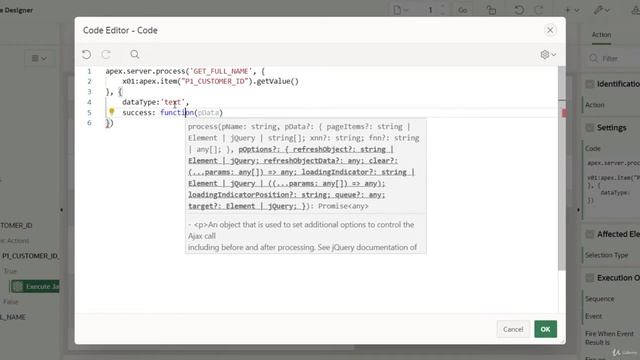Click the left pane collapse arrow
Screen dimensions: 640x360
[62, 210]
